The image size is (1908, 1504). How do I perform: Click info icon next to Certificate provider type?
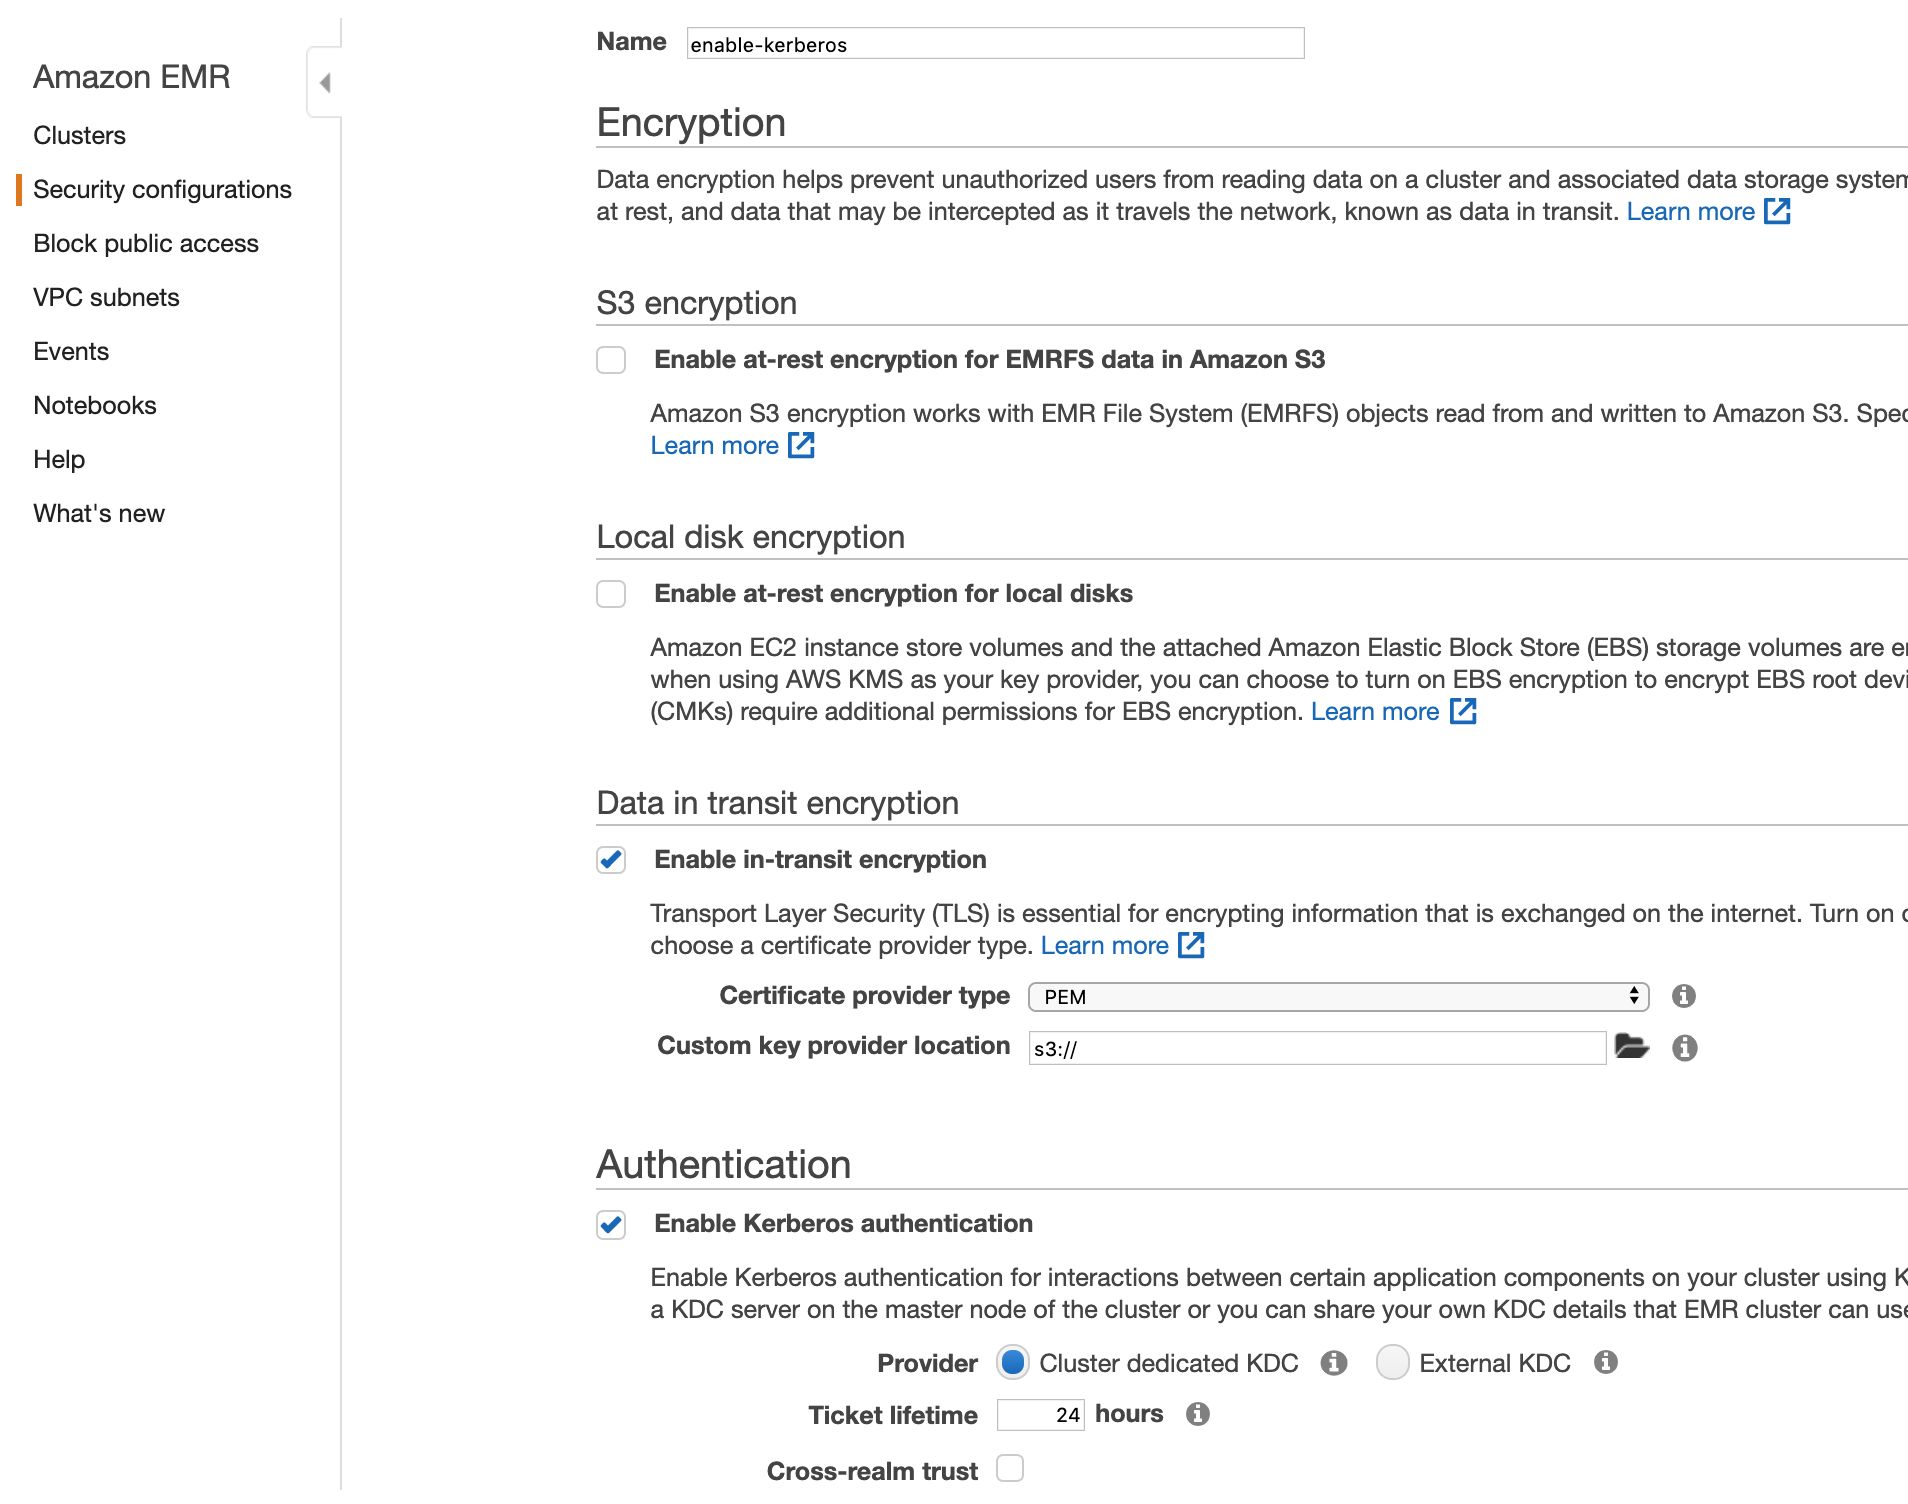point(1684,996)
